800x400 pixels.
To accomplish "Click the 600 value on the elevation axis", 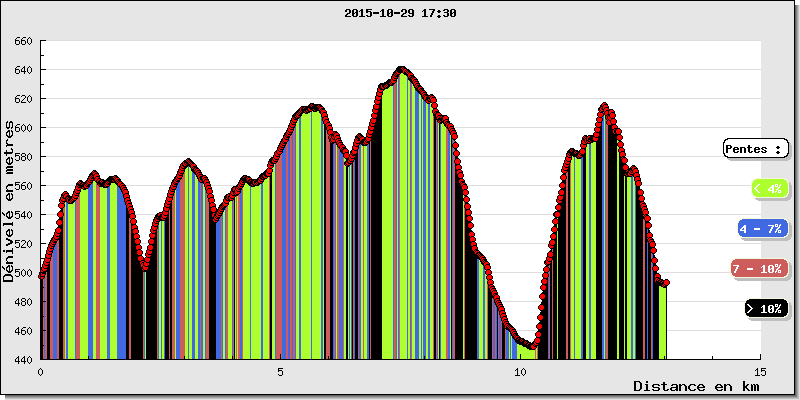I will (24, 128).
